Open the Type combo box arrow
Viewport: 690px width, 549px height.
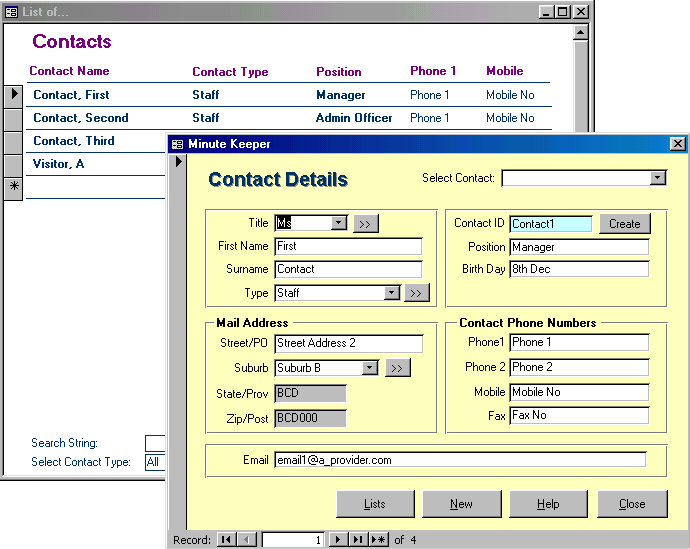tap(392, 293)
